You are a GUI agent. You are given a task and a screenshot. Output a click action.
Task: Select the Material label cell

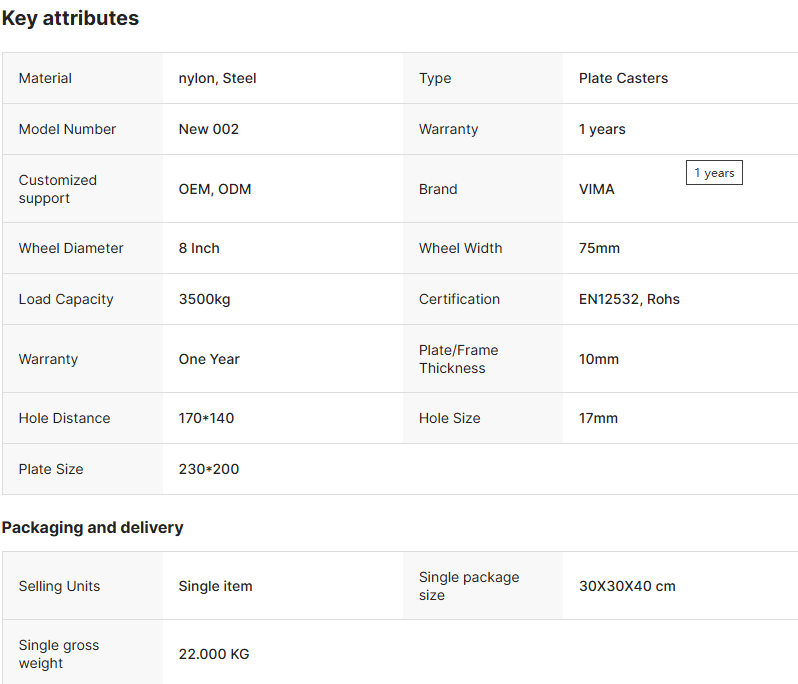82,78
